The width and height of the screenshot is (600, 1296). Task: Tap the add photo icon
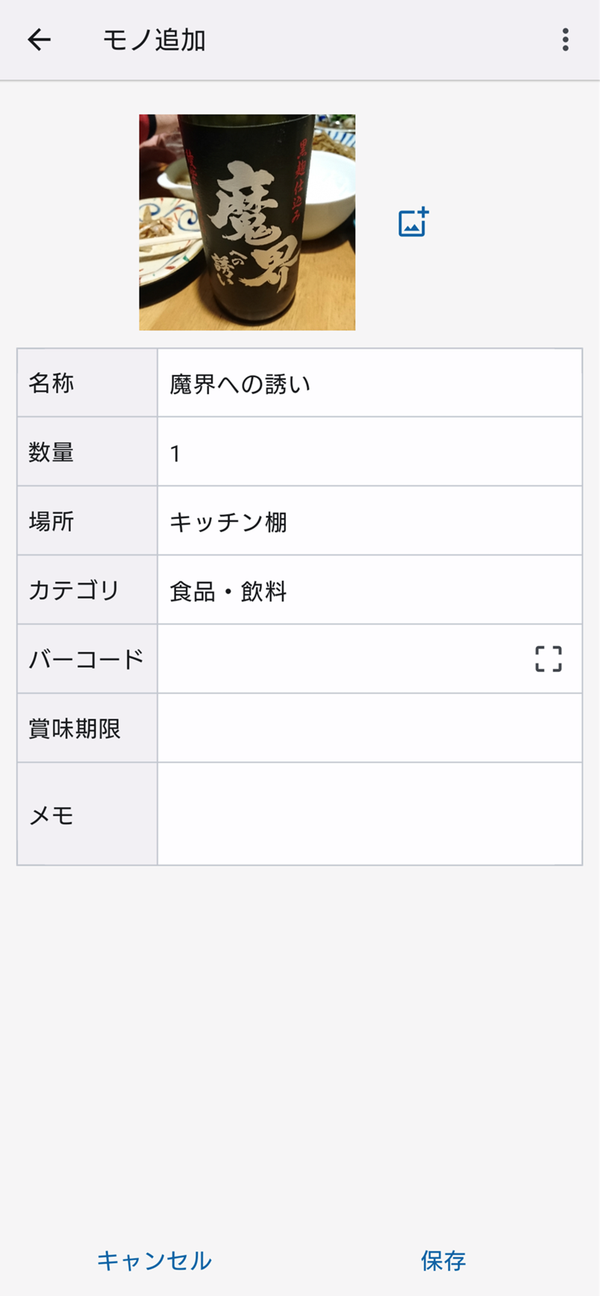[413, 222]
